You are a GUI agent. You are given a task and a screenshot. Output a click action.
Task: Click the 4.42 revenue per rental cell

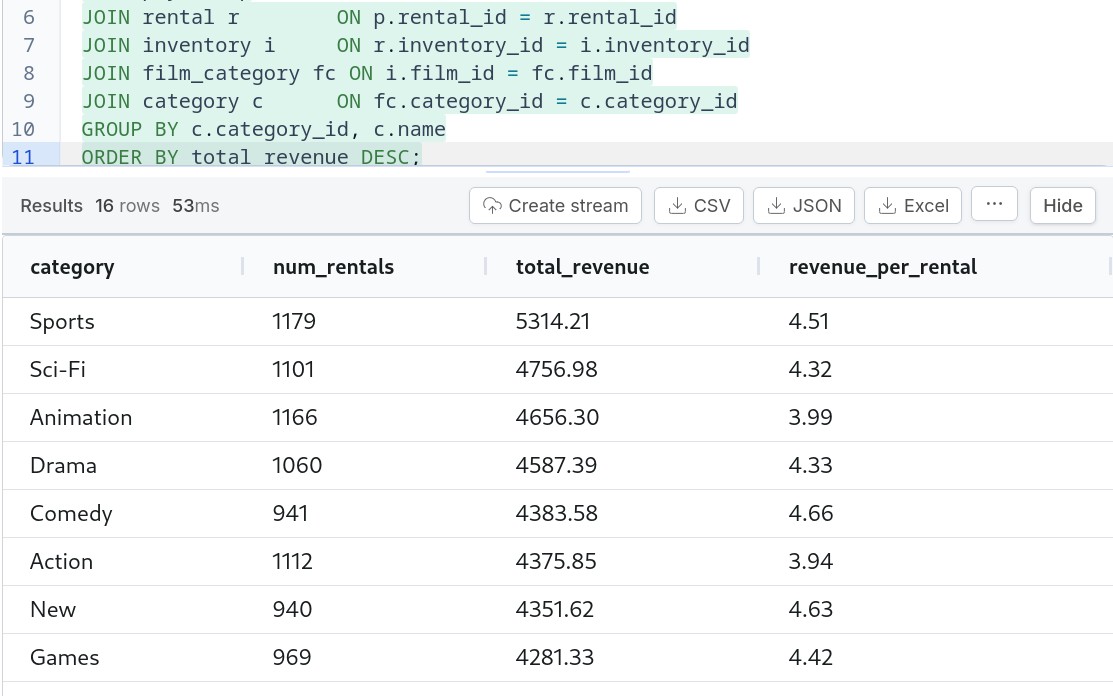(811, 658)
